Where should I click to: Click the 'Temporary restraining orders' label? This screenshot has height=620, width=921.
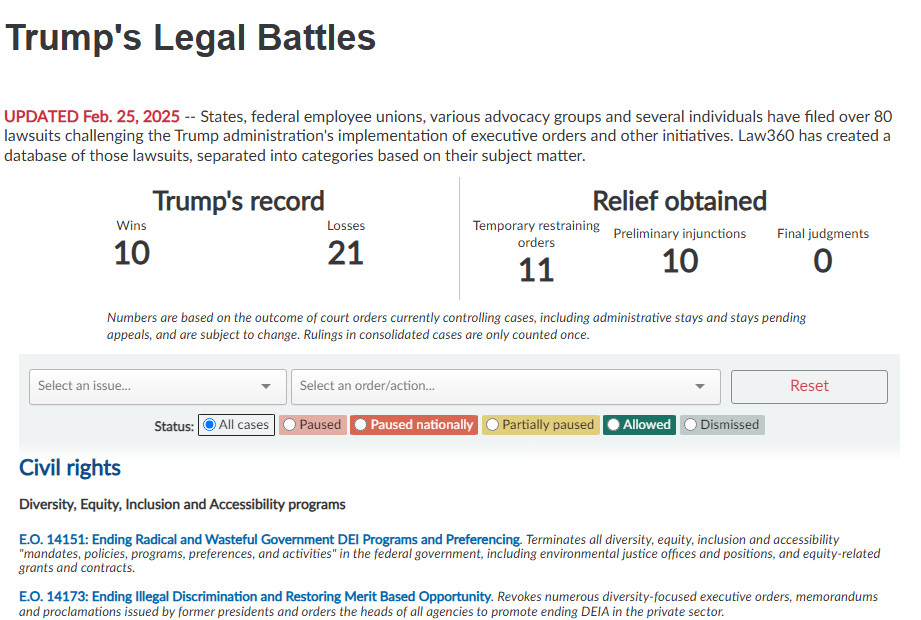[536, 234]
